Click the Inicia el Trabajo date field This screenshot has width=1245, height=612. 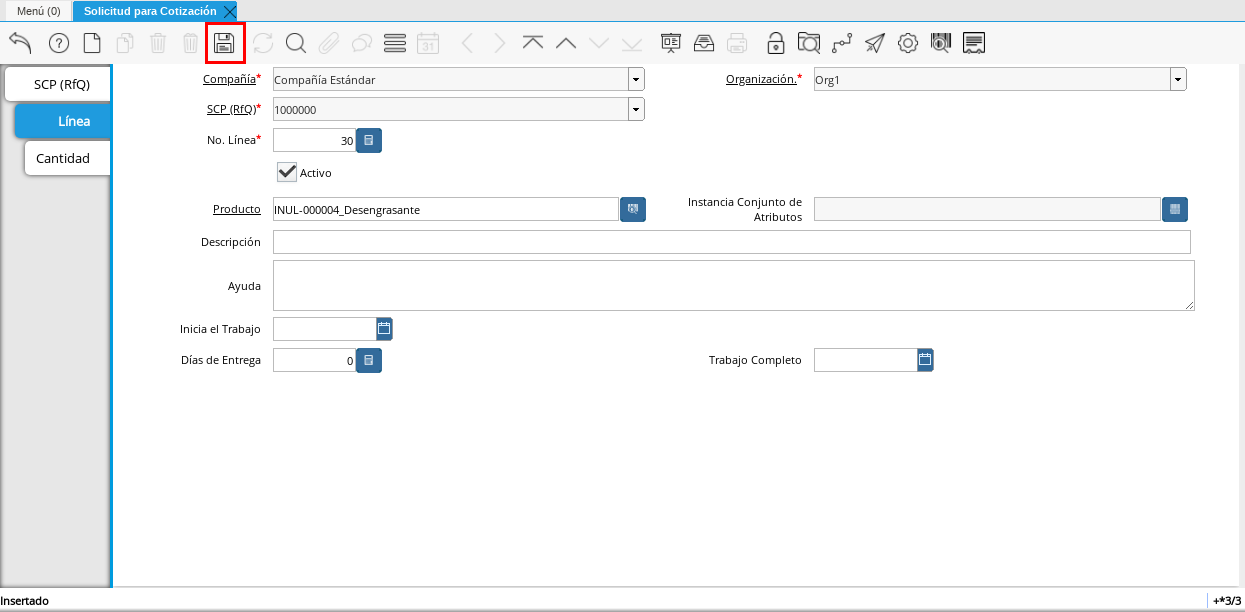point(325,329)
